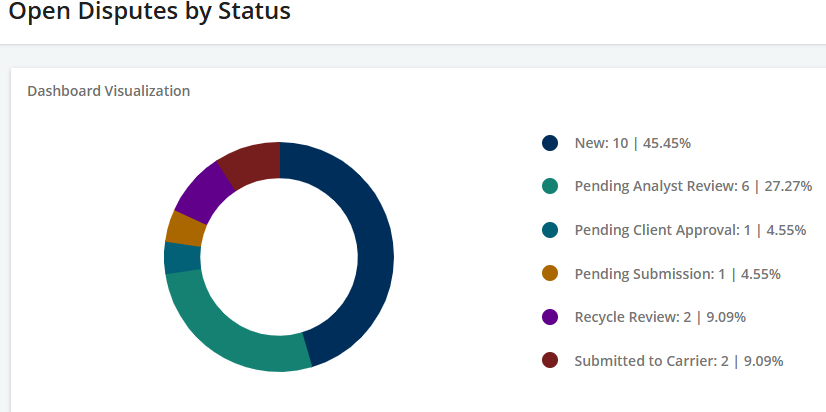Click the Pending Submission legend dot
The height and width of the screenshot is (412, 826).
click(x=549, y=273)
